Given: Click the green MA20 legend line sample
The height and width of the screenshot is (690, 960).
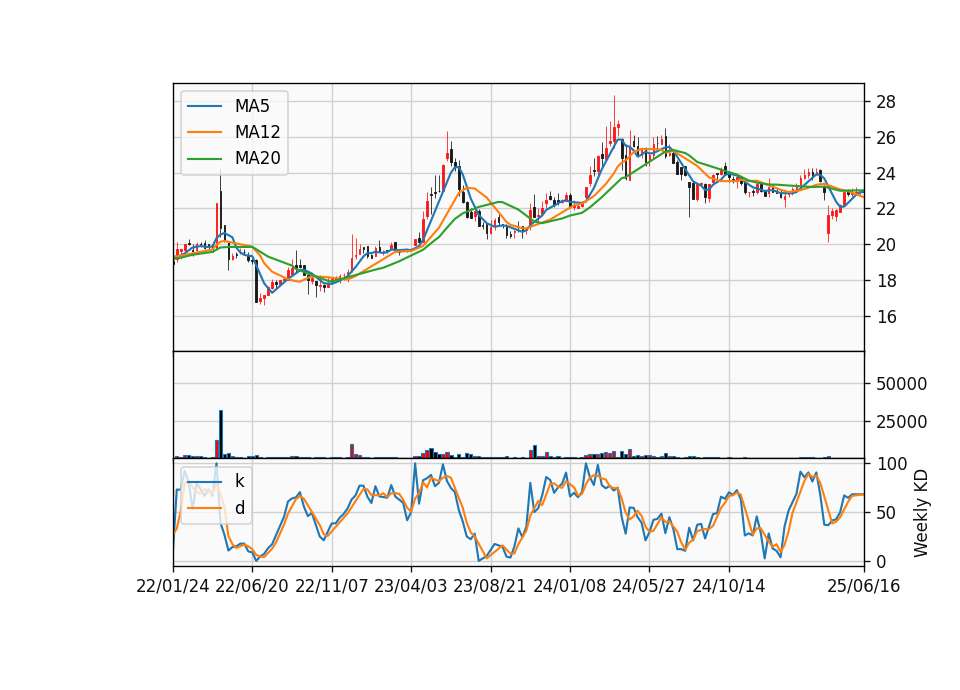Looking at the screenshot, I should (x=204, y=159).
